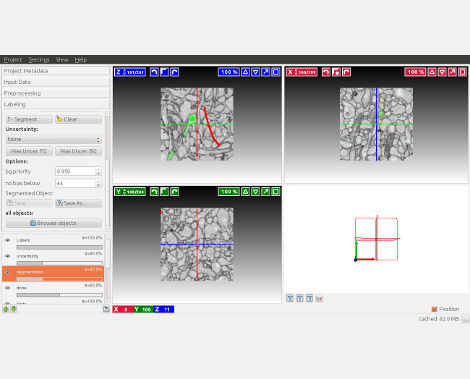Click the Browse objects button

[54, 223]
